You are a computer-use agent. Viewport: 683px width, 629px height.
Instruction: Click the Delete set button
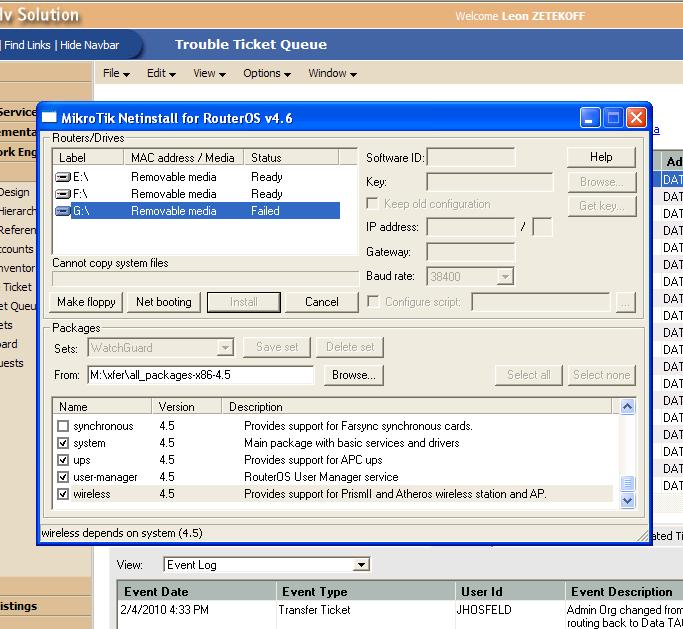350,347
